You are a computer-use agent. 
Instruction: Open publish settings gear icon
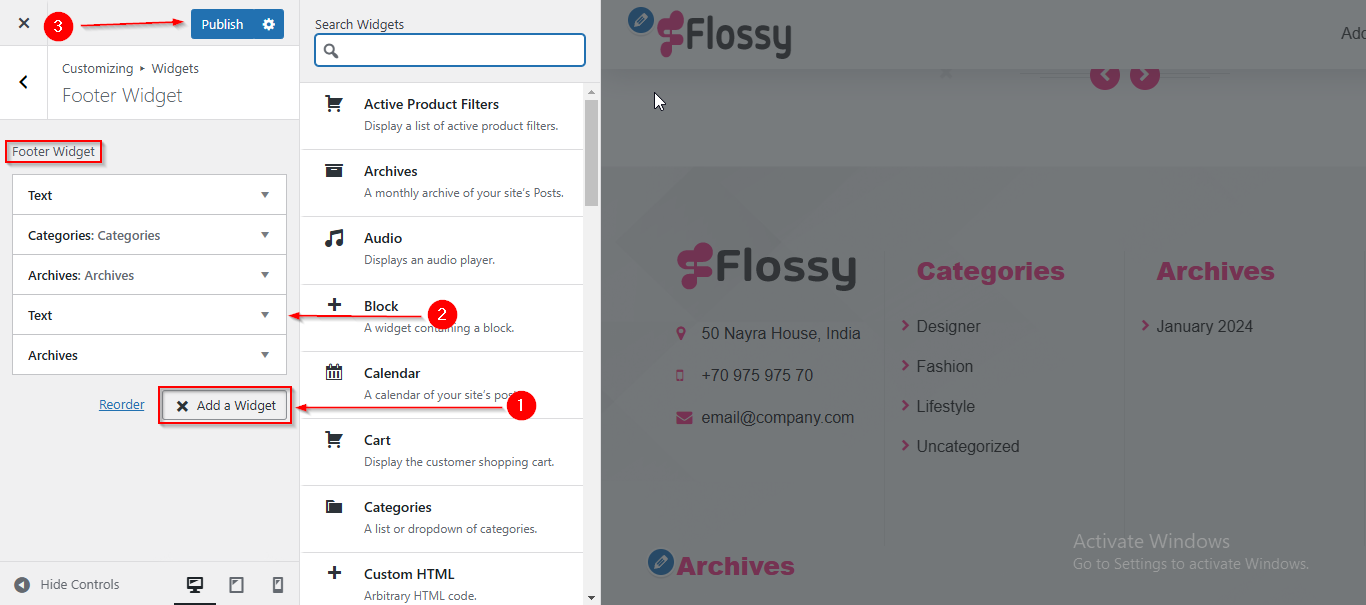coord(268,24)
